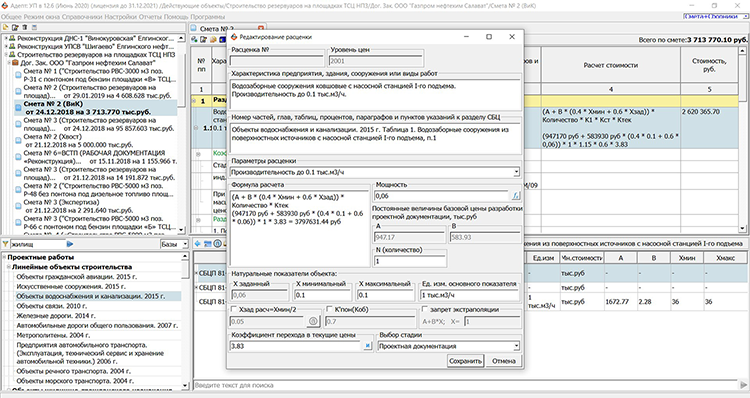Click the Смета № 2 tab document icon
The height and width of the screenshot is (398, 750).
pos(194,29)
